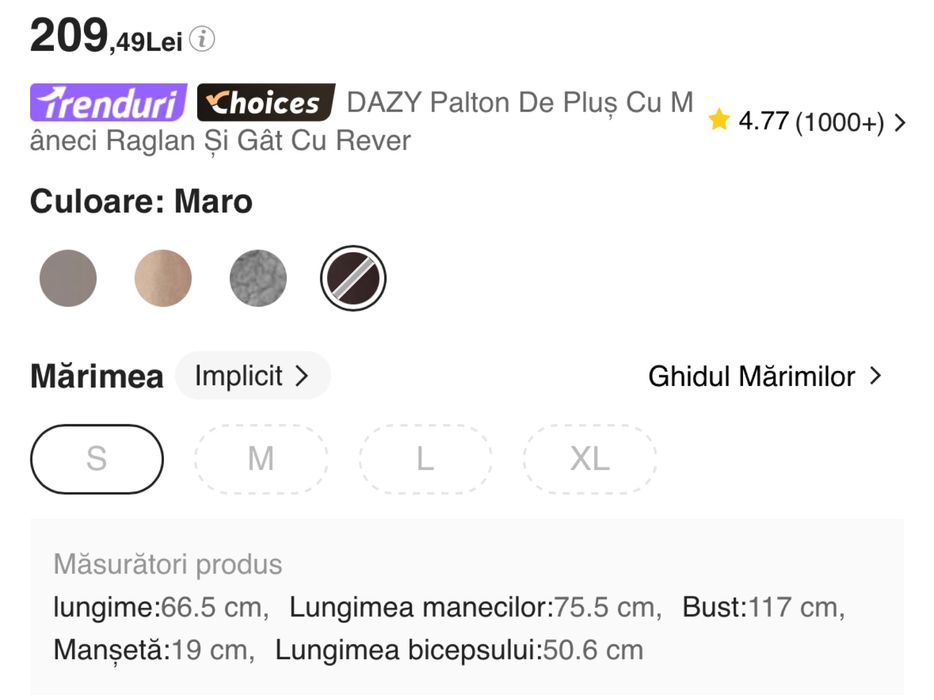934x700 pixels.
Task: Choose size M
Action: 261,459
